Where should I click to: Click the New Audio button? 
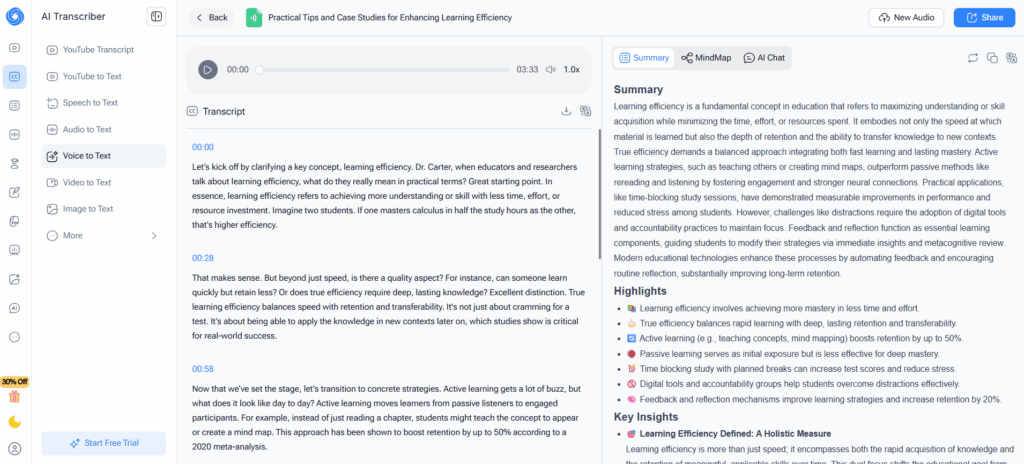tap(906, 18)
